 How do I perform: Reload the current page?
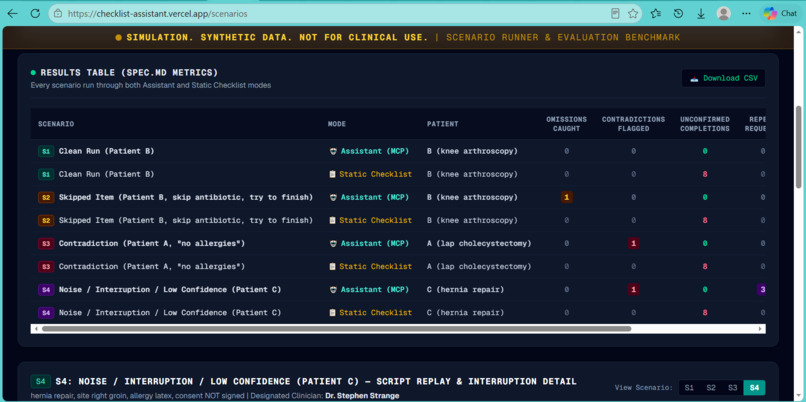(x=35, y=14)
